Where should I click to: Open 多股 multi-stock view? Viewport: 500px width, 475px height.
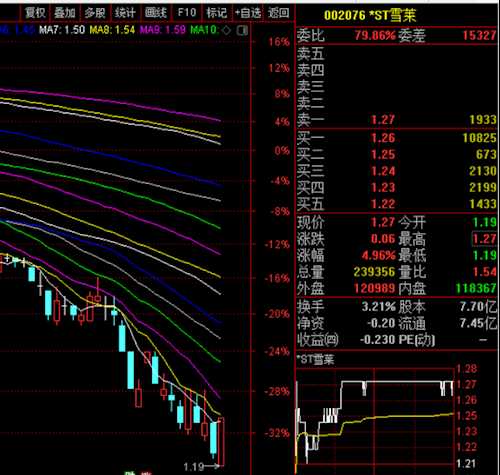click(x=95, y=13)
